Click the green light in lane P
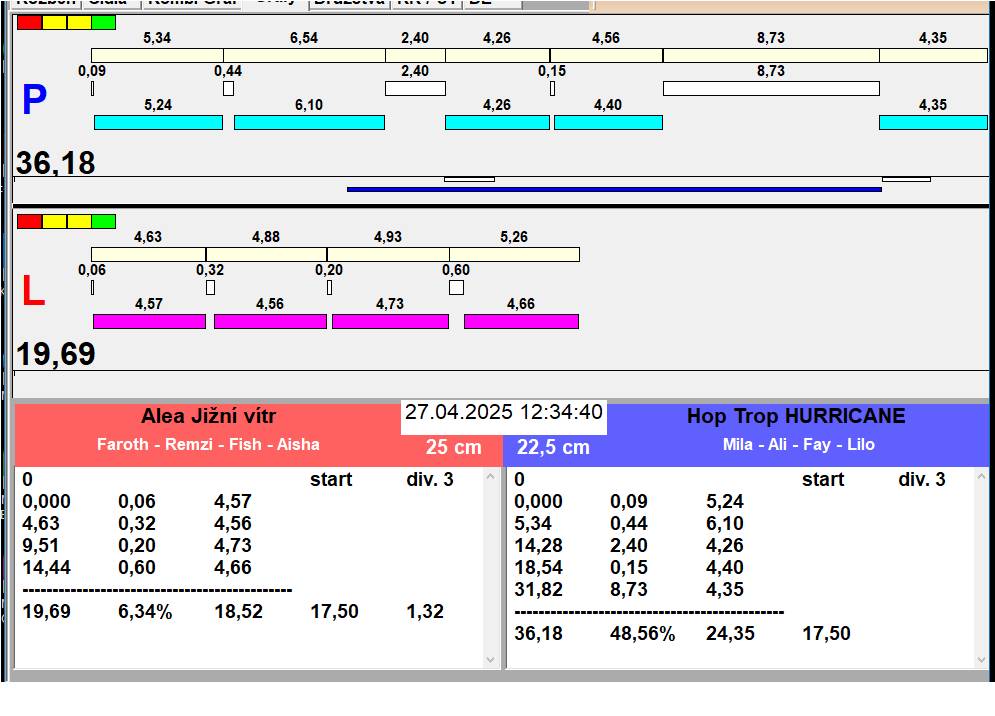Image resolution: width=995 pixels, height=716 pixels. (x=103, y=23)
